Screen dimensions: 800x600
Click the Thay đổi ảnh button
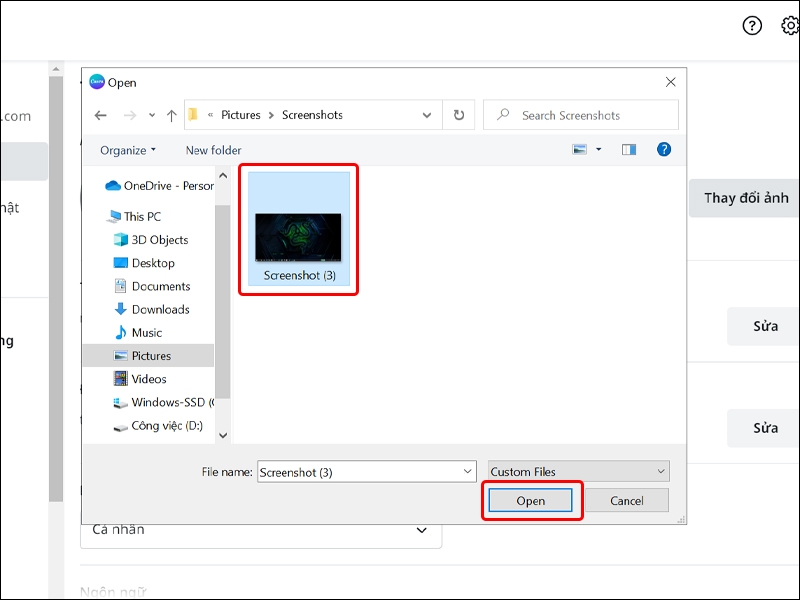(745, 198)
